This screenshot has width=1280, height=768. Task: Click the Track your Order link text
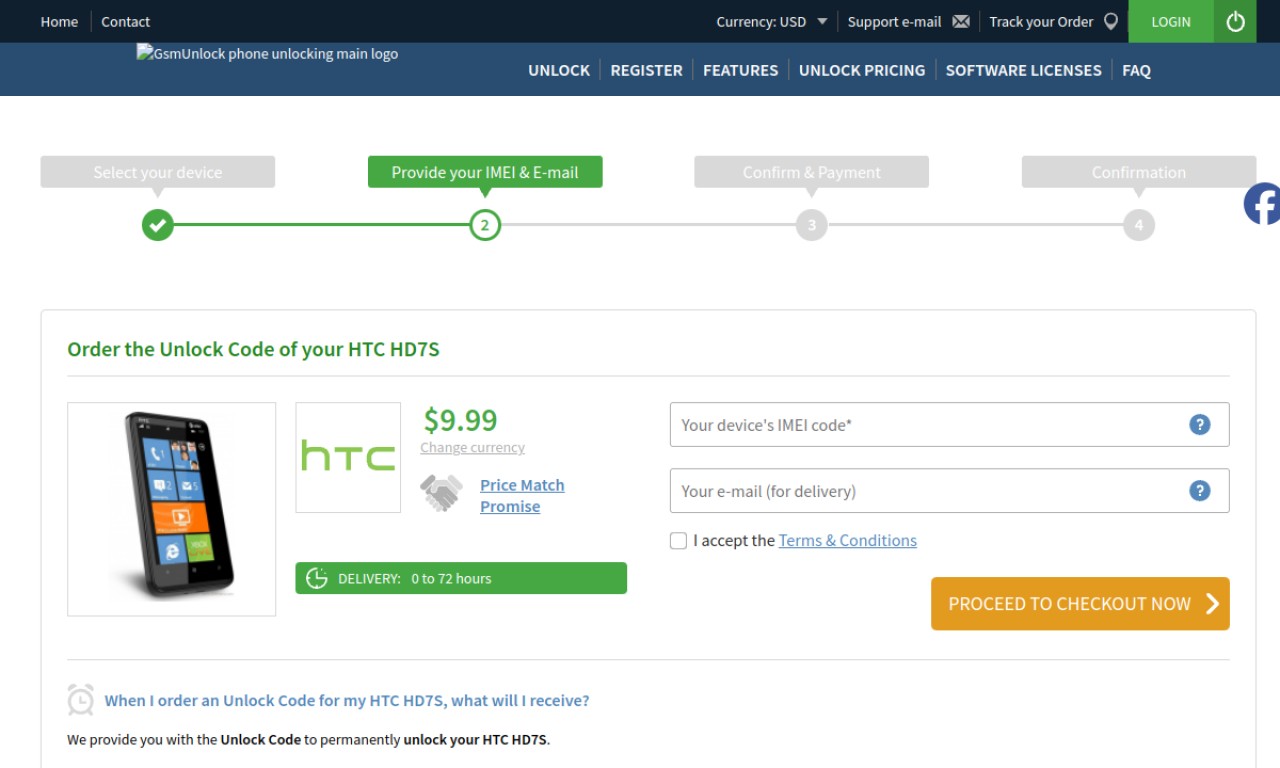coord(1041,21)
